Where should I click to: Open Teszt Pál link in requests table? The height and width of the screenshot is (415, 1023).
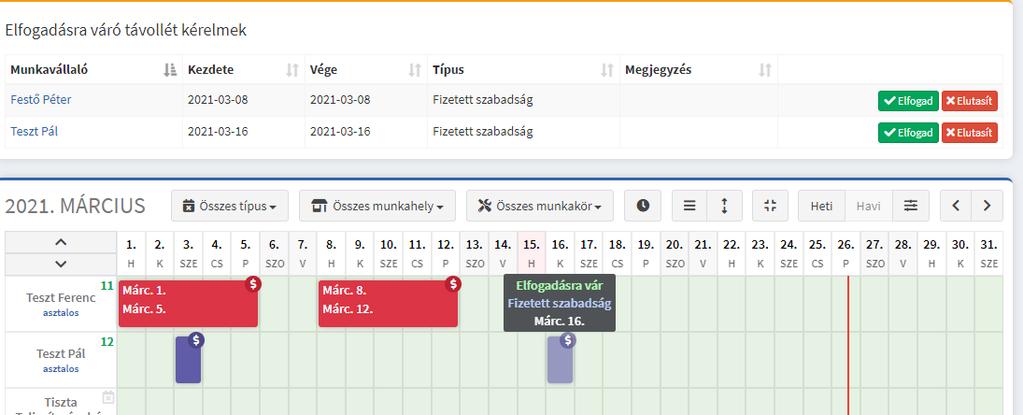point(34,131)
